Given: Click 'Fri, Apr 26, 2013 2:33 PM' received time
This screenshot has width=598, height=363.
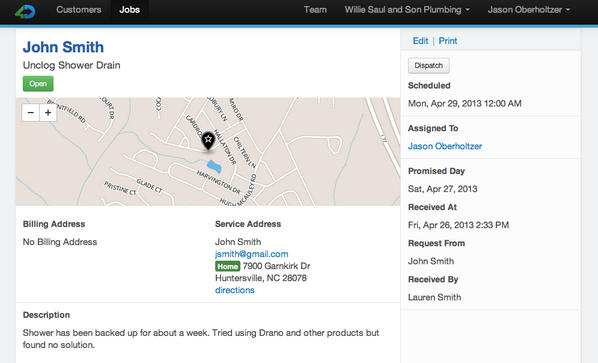Looking at the screenshot, I should point(458,225).
